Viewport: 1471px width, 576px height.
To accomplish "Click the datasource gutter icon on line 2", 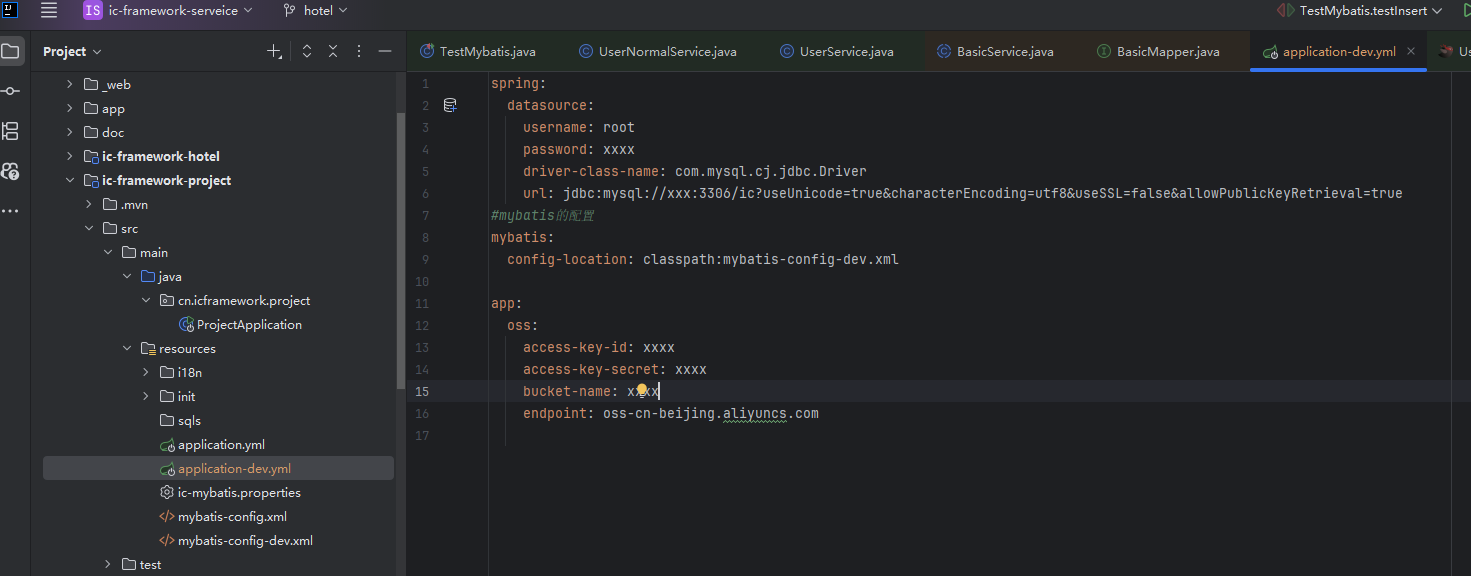I will click(x=450, y=105).
